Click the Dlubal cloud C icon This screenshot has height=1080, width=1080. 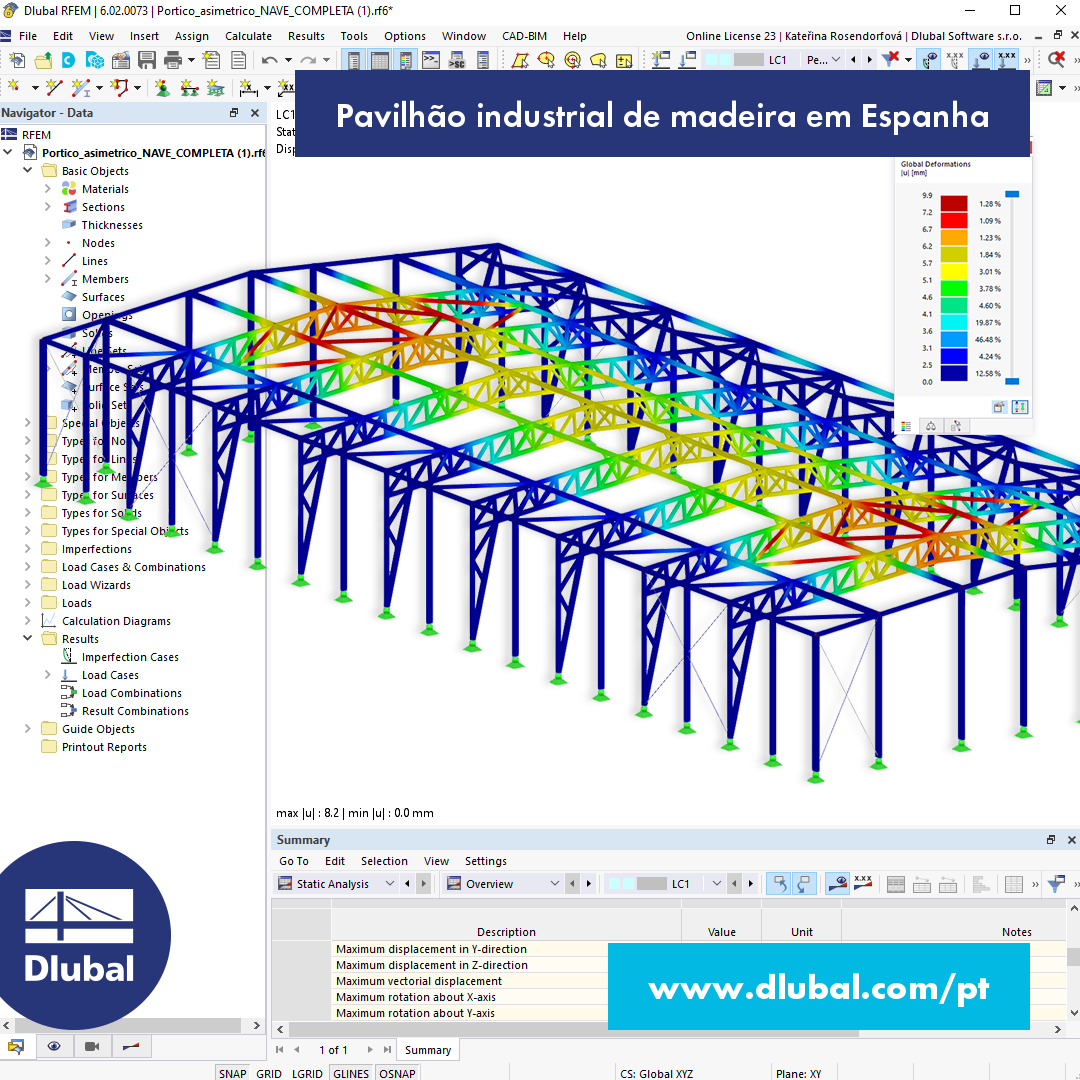coord(68,61)
